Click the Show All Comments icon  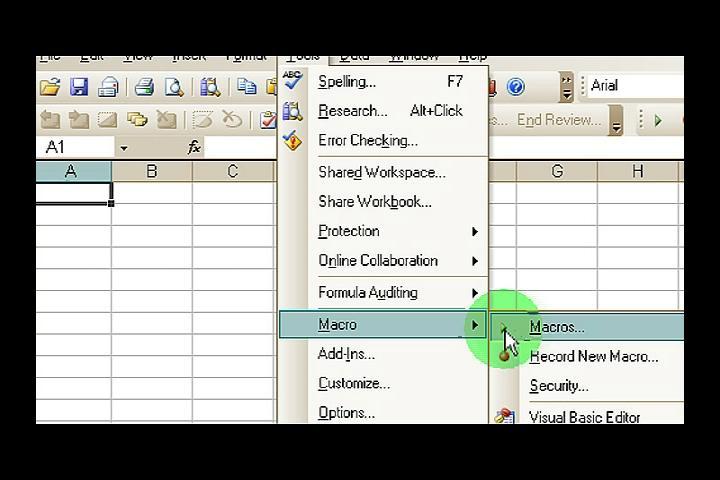[x=137, y=120]
